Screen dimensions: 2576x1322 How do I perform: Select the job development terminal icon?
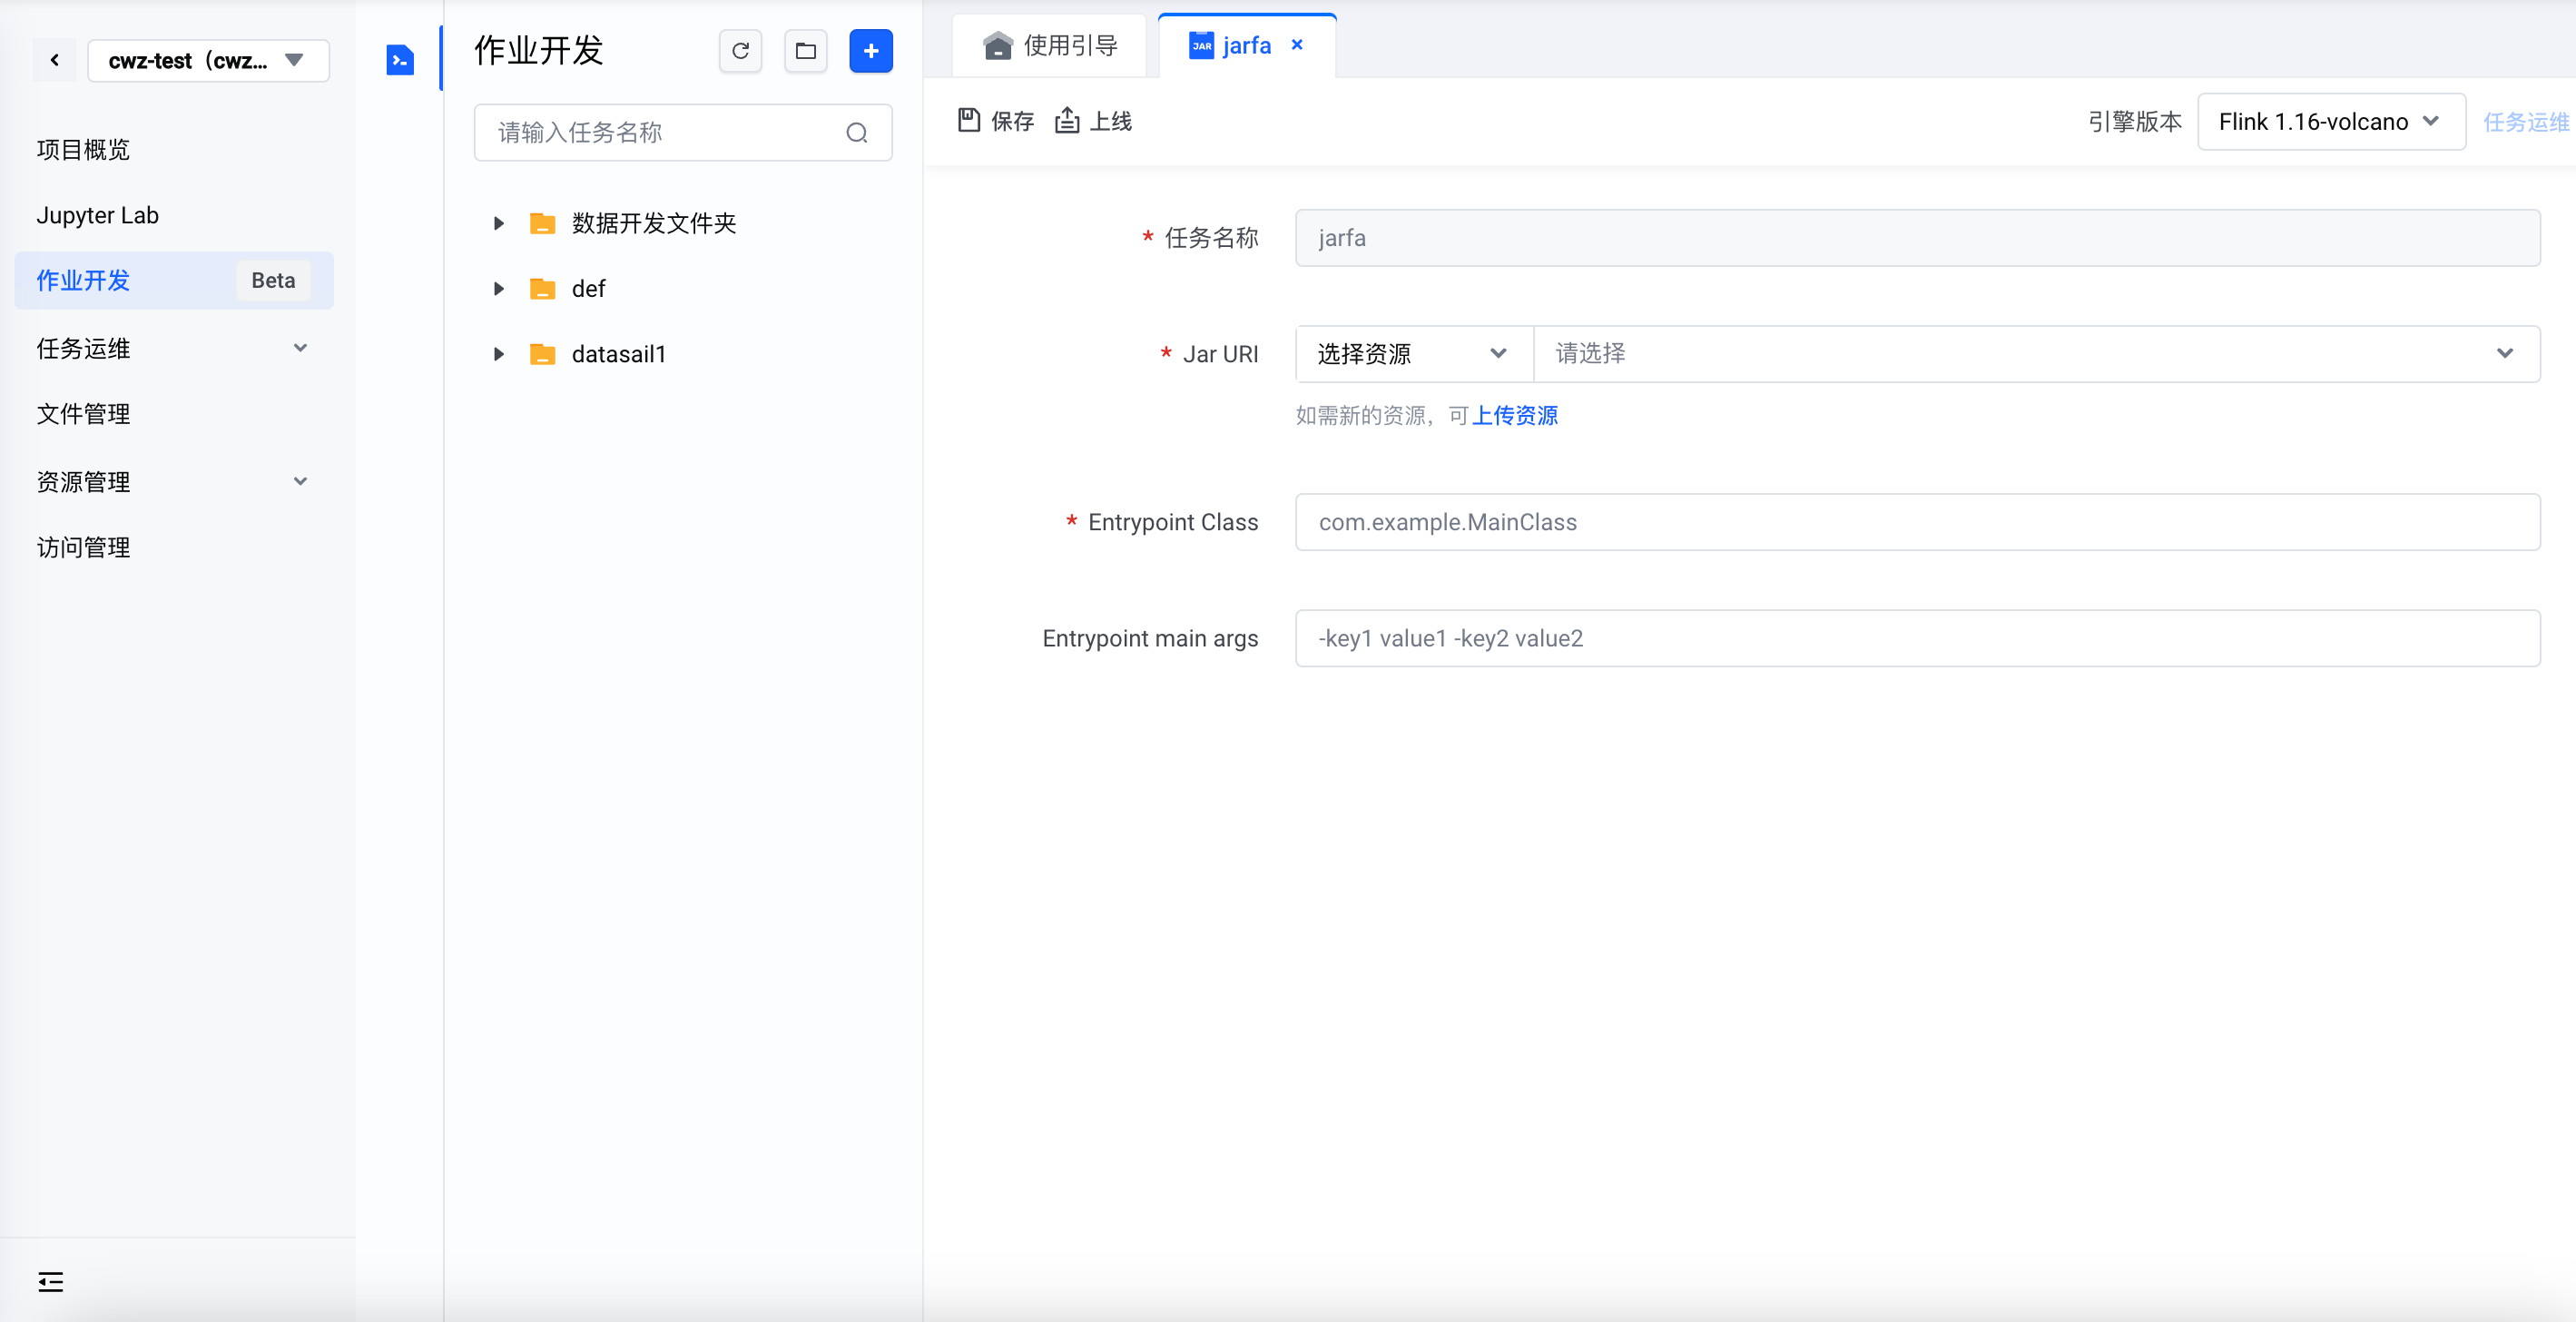point(400,60)
